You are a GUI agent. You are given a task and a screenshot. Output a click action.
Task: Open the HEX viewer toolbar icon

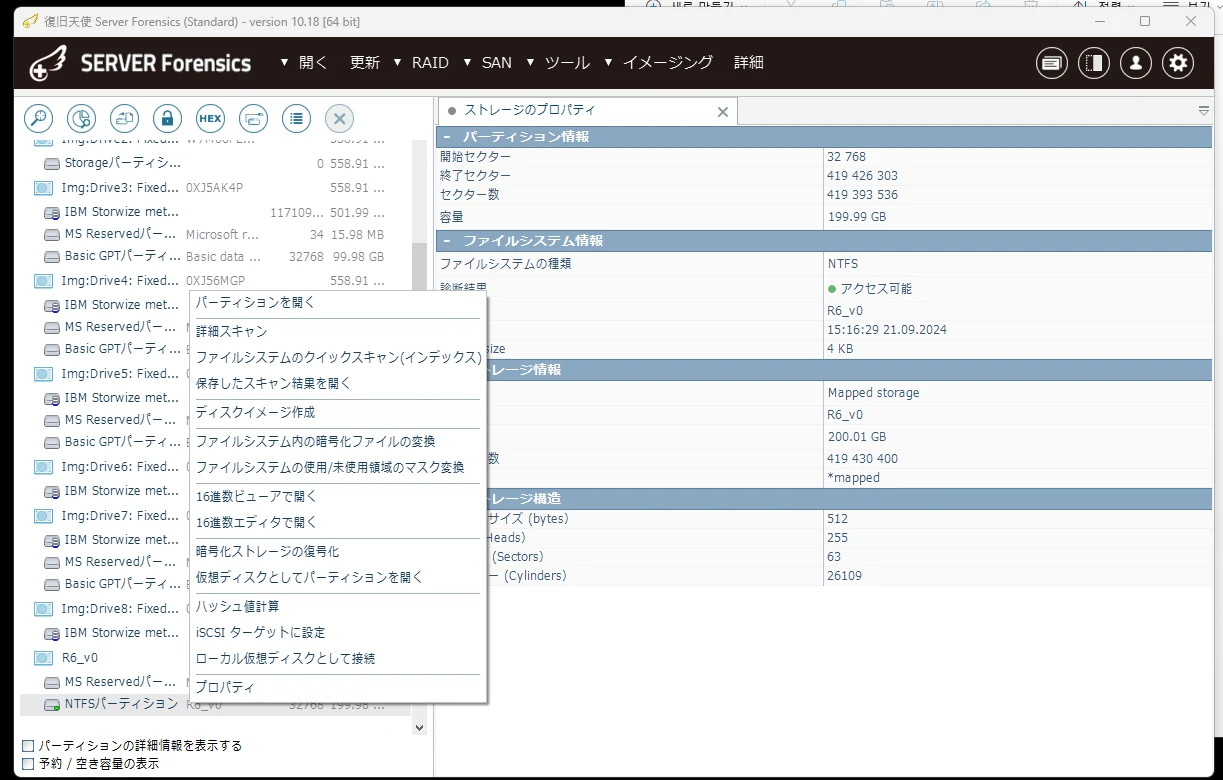coord(210,118)
